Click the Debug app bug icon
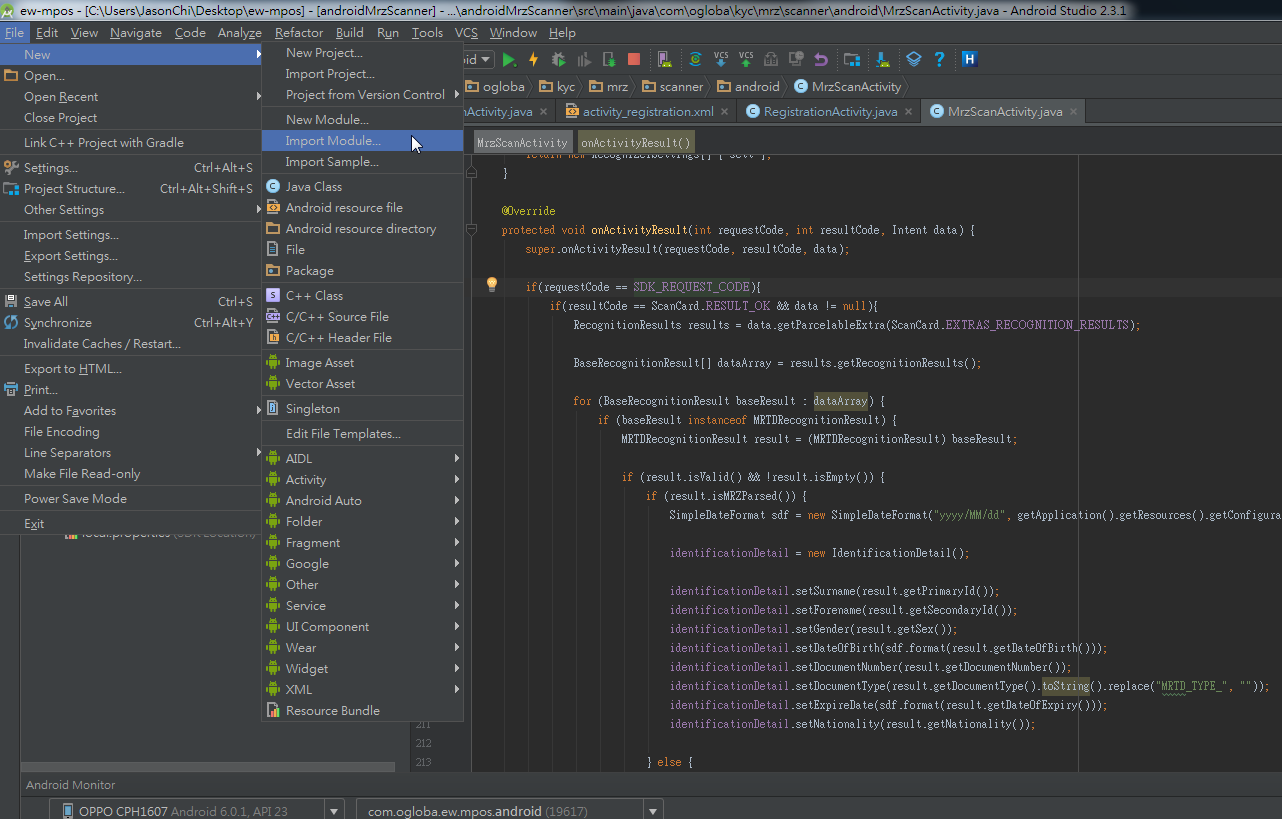 tap(559, 60)
